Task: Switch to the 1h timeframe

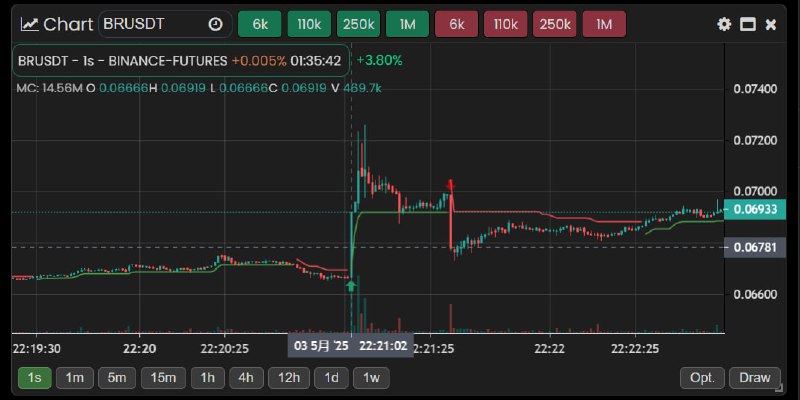Action: [207, 378]
